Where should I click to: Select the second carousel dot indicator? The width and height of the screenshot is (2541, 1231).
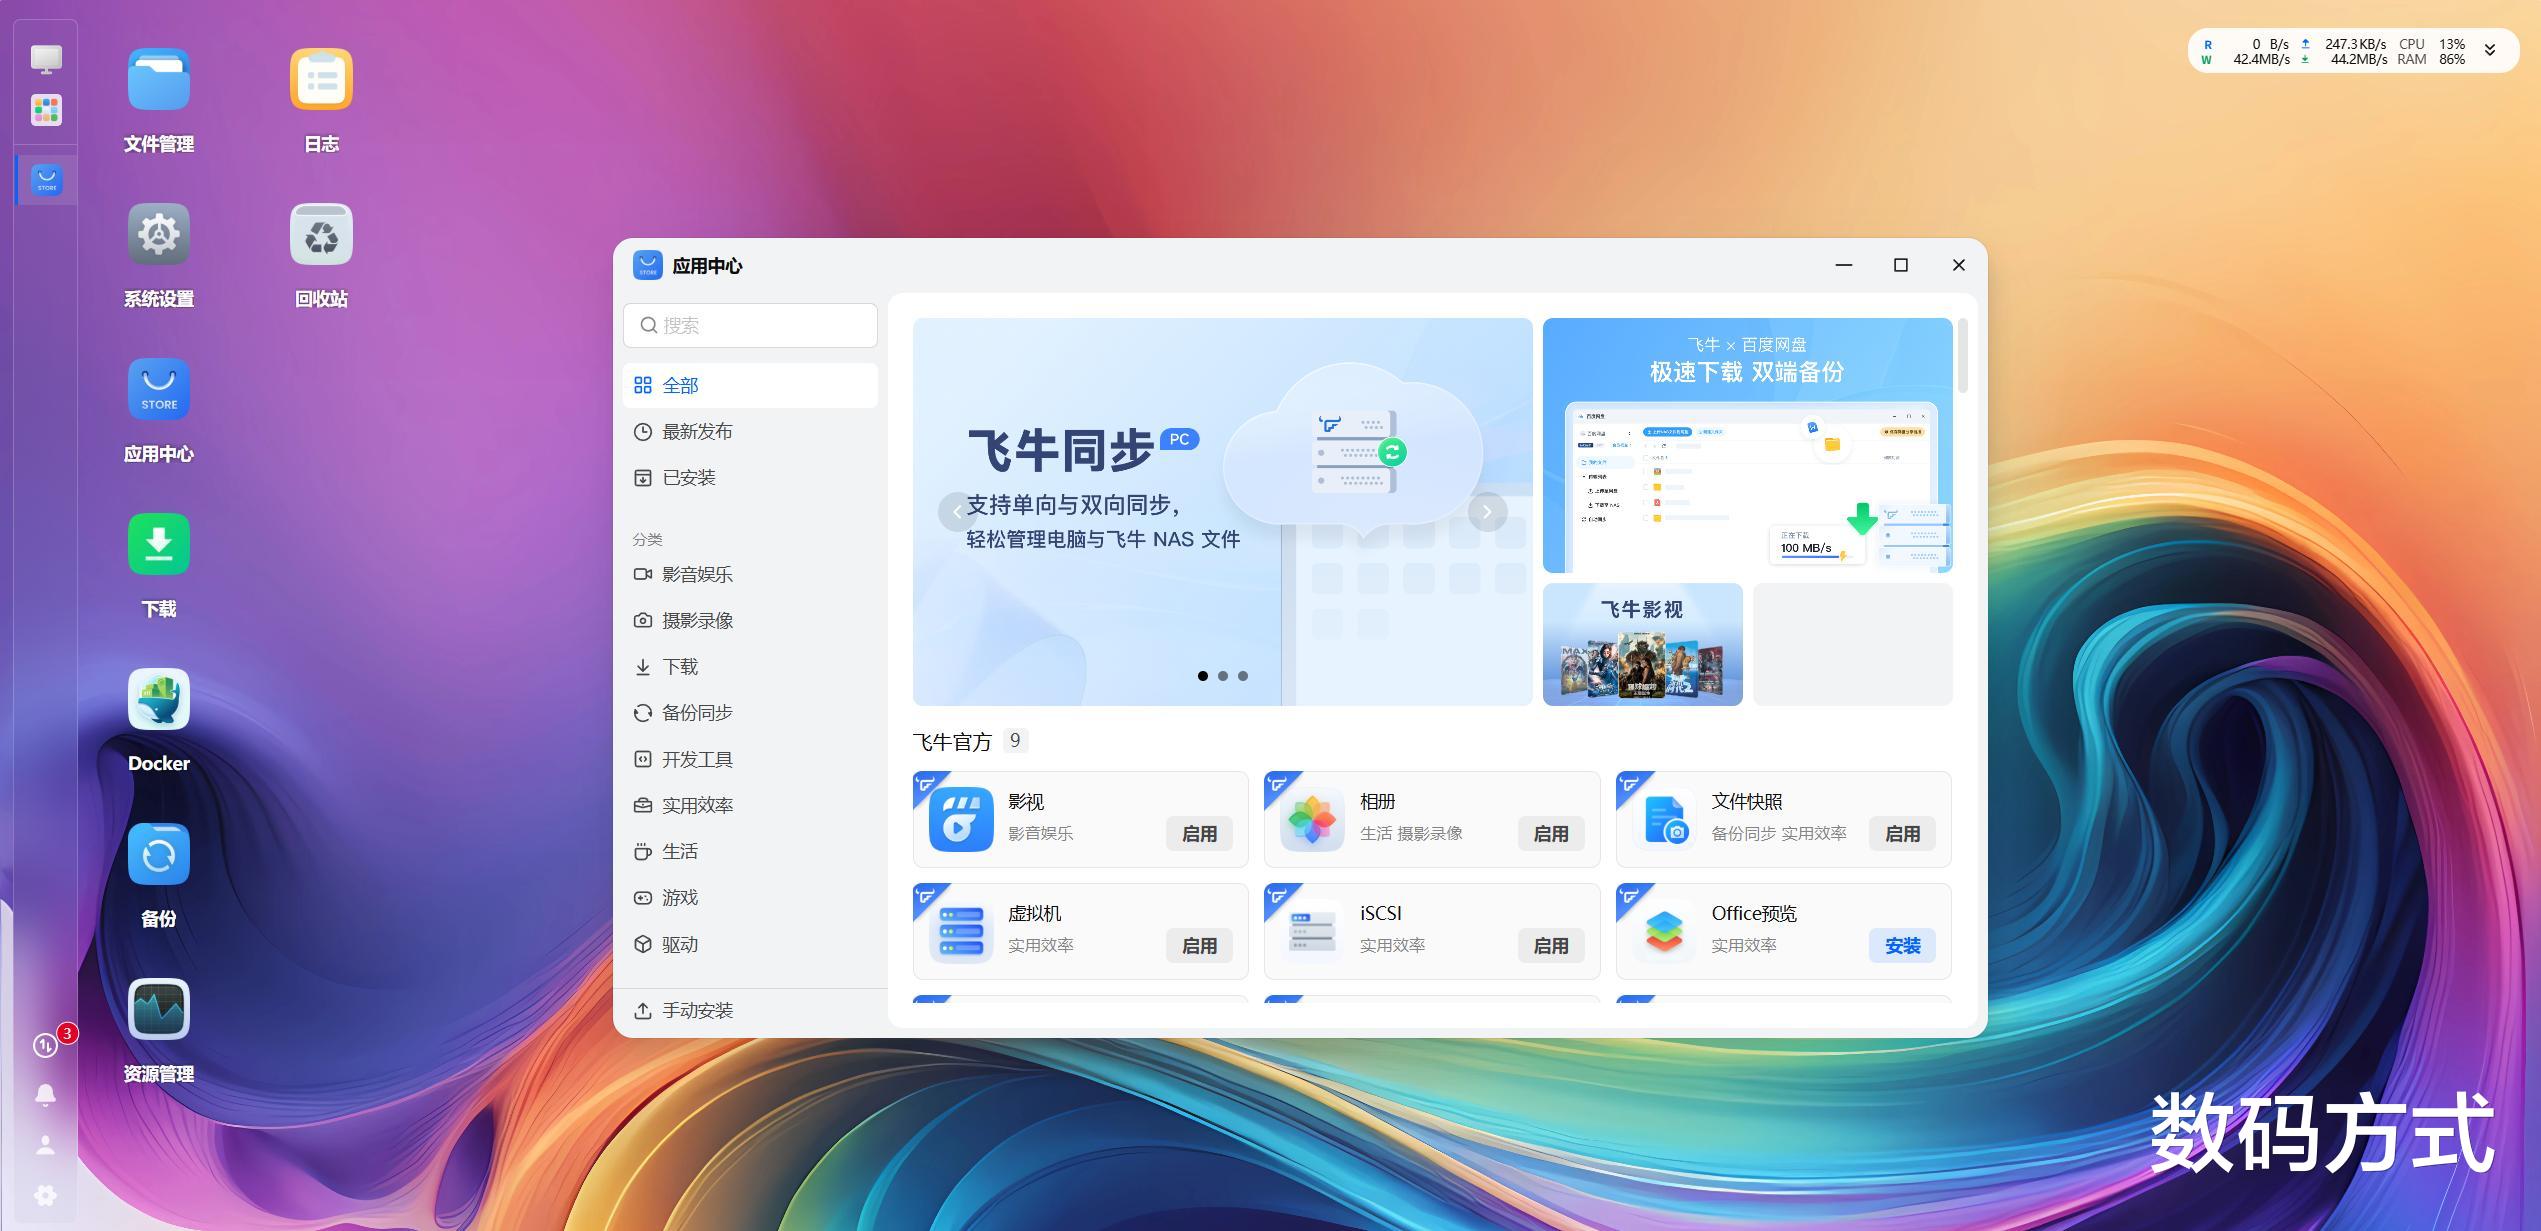click(x=1222, y=676)
